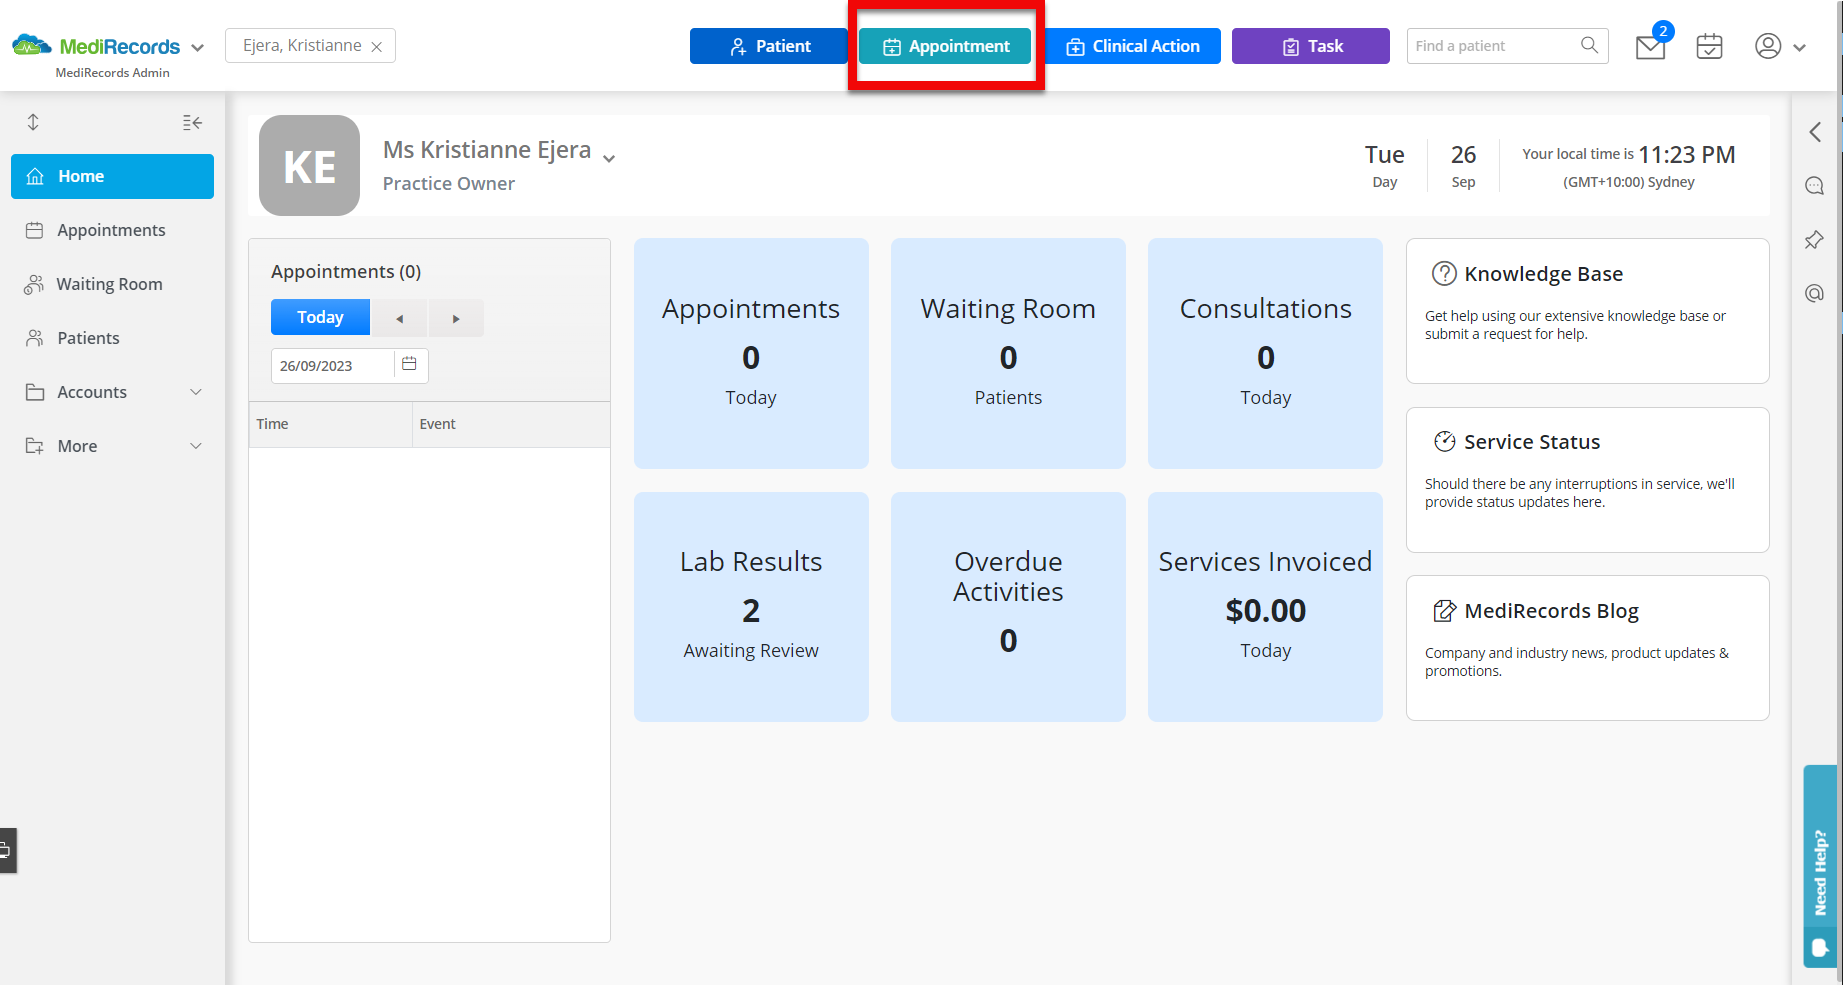Click the Service Status gauge icon
1843x985 pixels.
[1445, 441]
